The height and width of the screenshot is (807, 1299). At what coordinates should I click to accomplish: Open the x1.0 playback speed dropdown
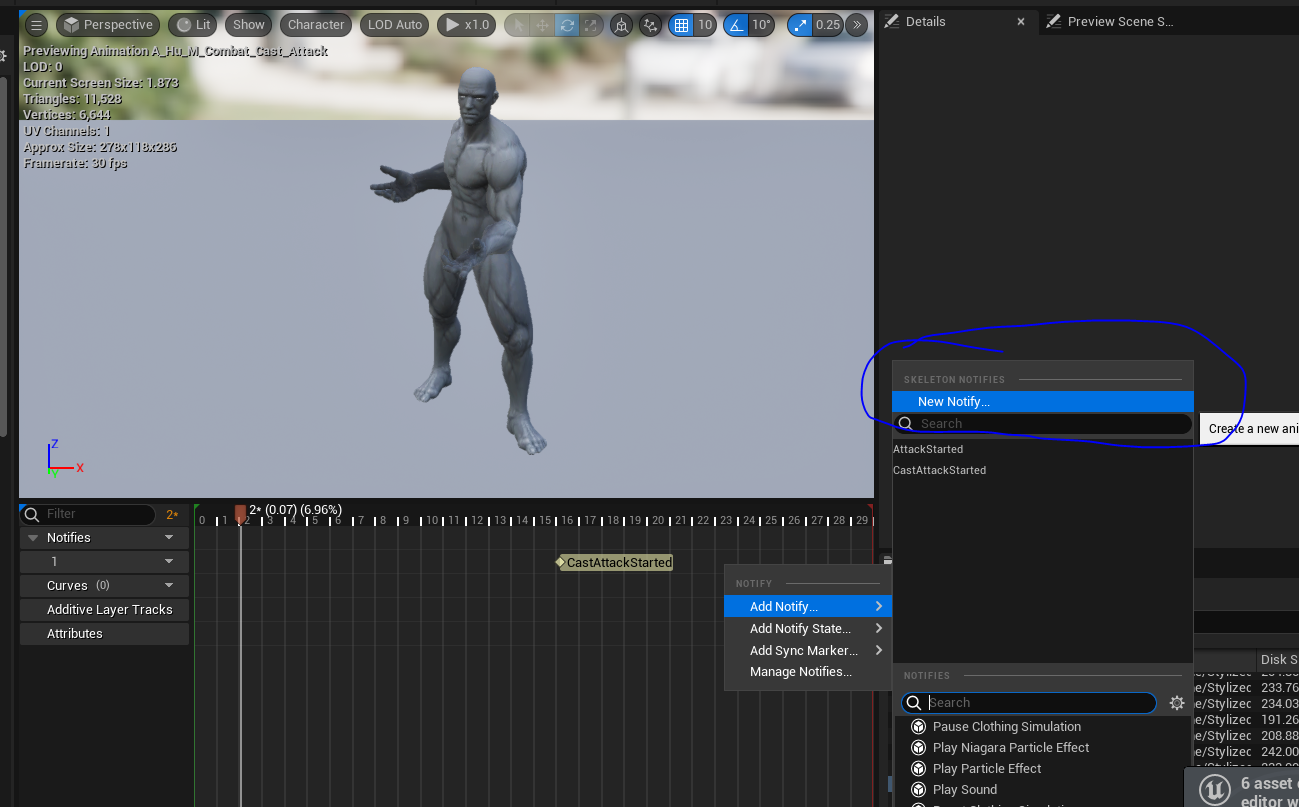(x=467, y=25)
